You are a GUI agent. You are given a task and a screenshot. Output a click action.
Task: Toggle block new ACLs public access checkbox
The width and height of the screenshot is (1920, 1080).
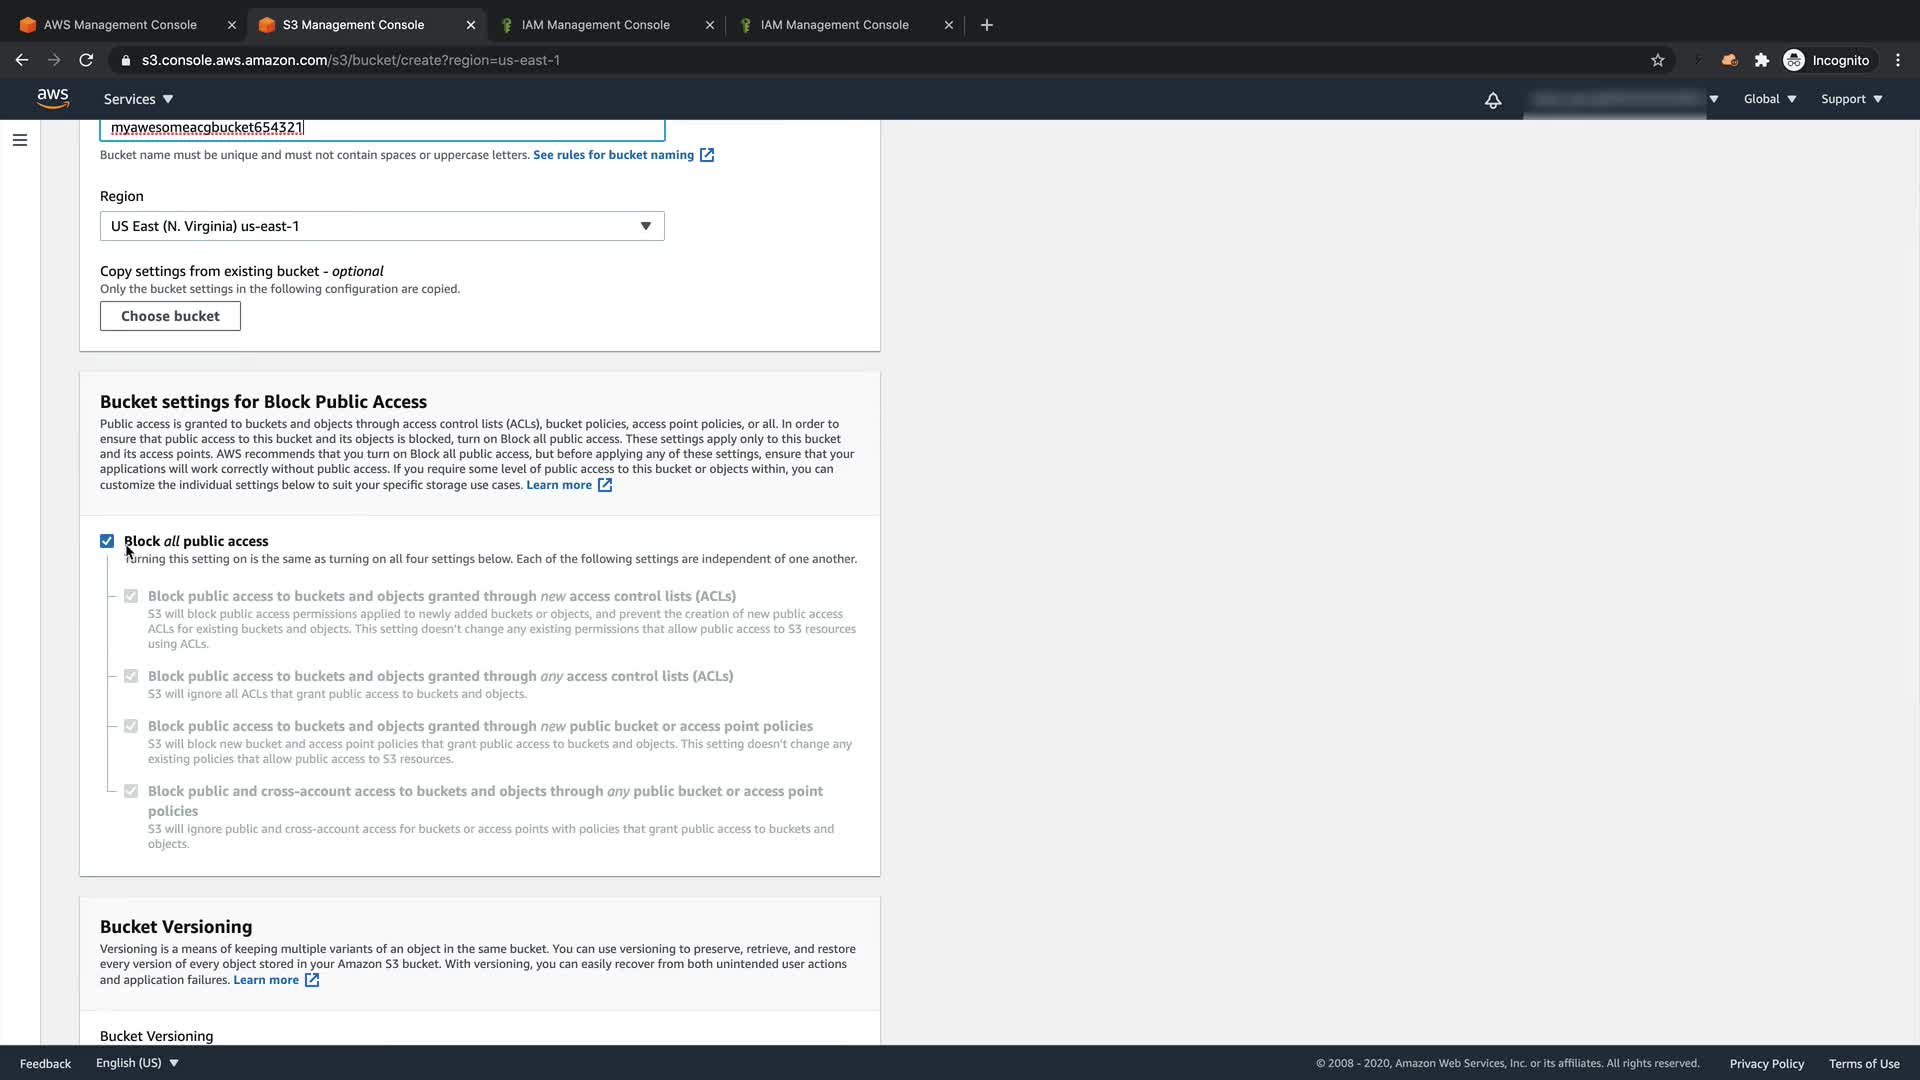click(131, 596)
